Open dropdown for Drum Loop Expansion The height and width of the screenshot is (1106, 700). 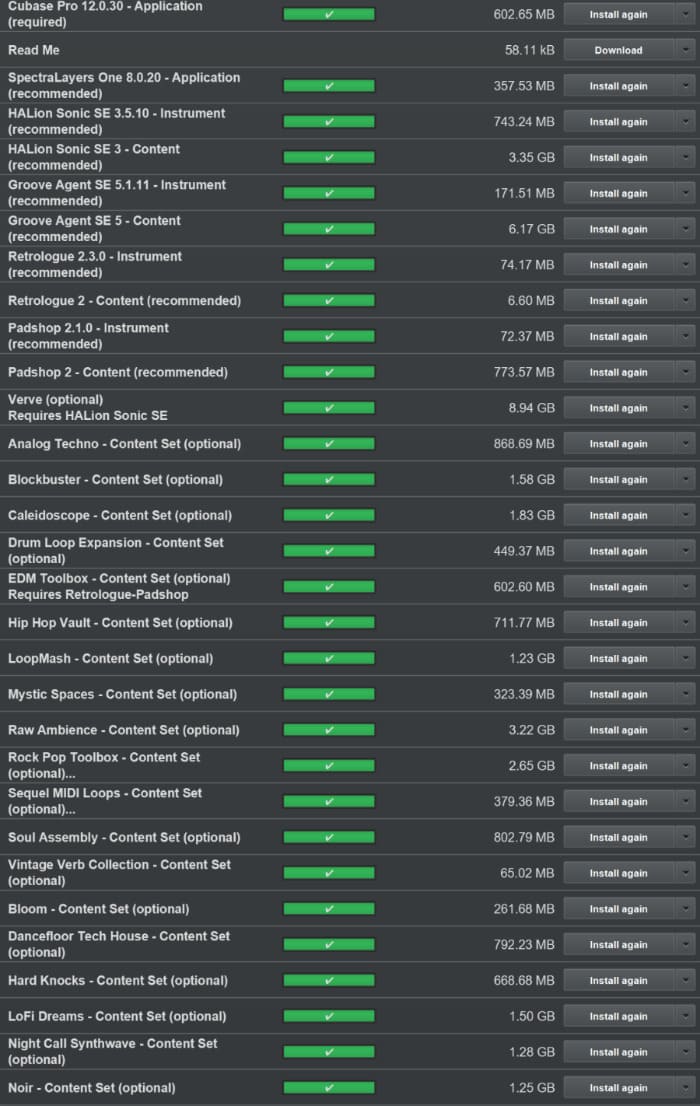685,552
